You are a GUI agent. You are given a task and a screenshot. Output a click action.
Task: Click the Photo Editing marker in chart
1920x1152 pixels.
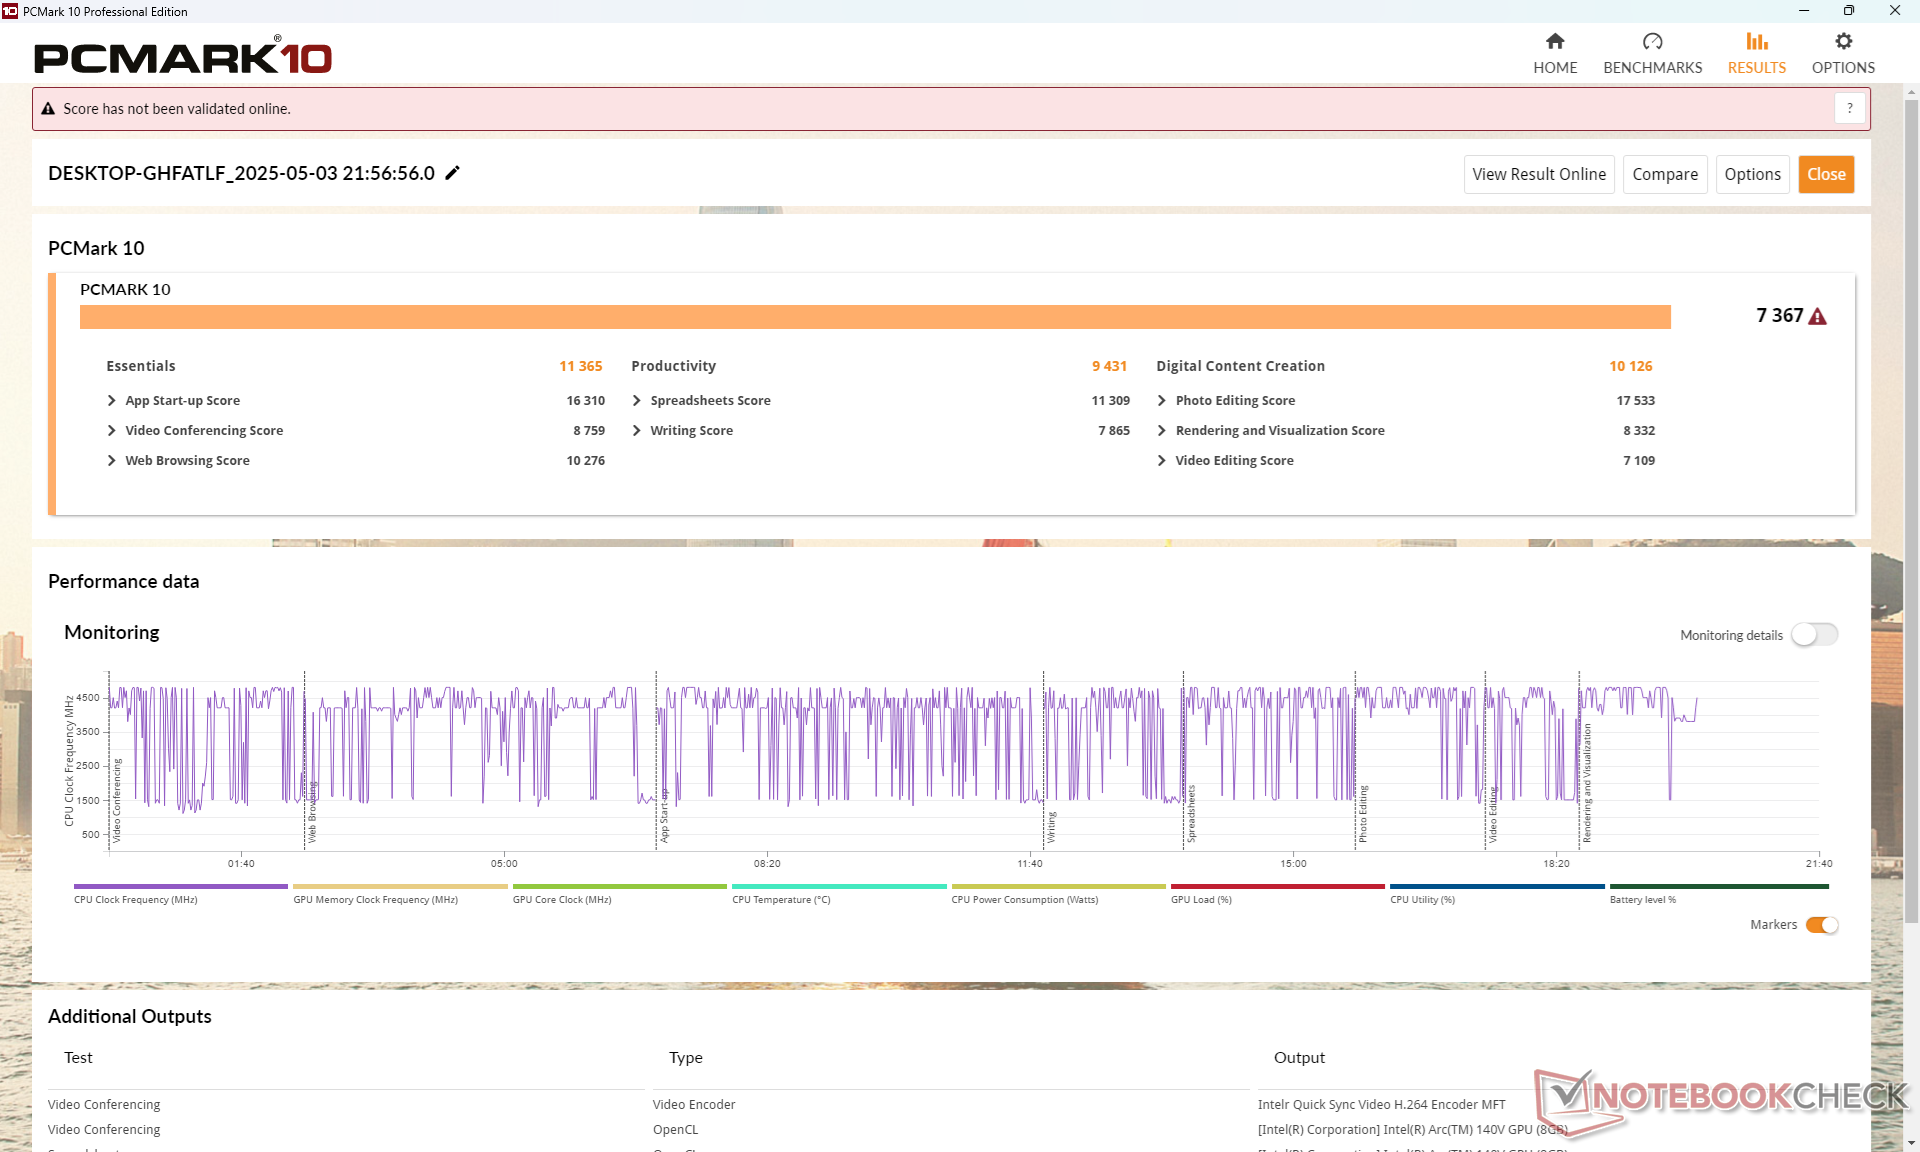pyautogui.click(x=1362, y=814)
